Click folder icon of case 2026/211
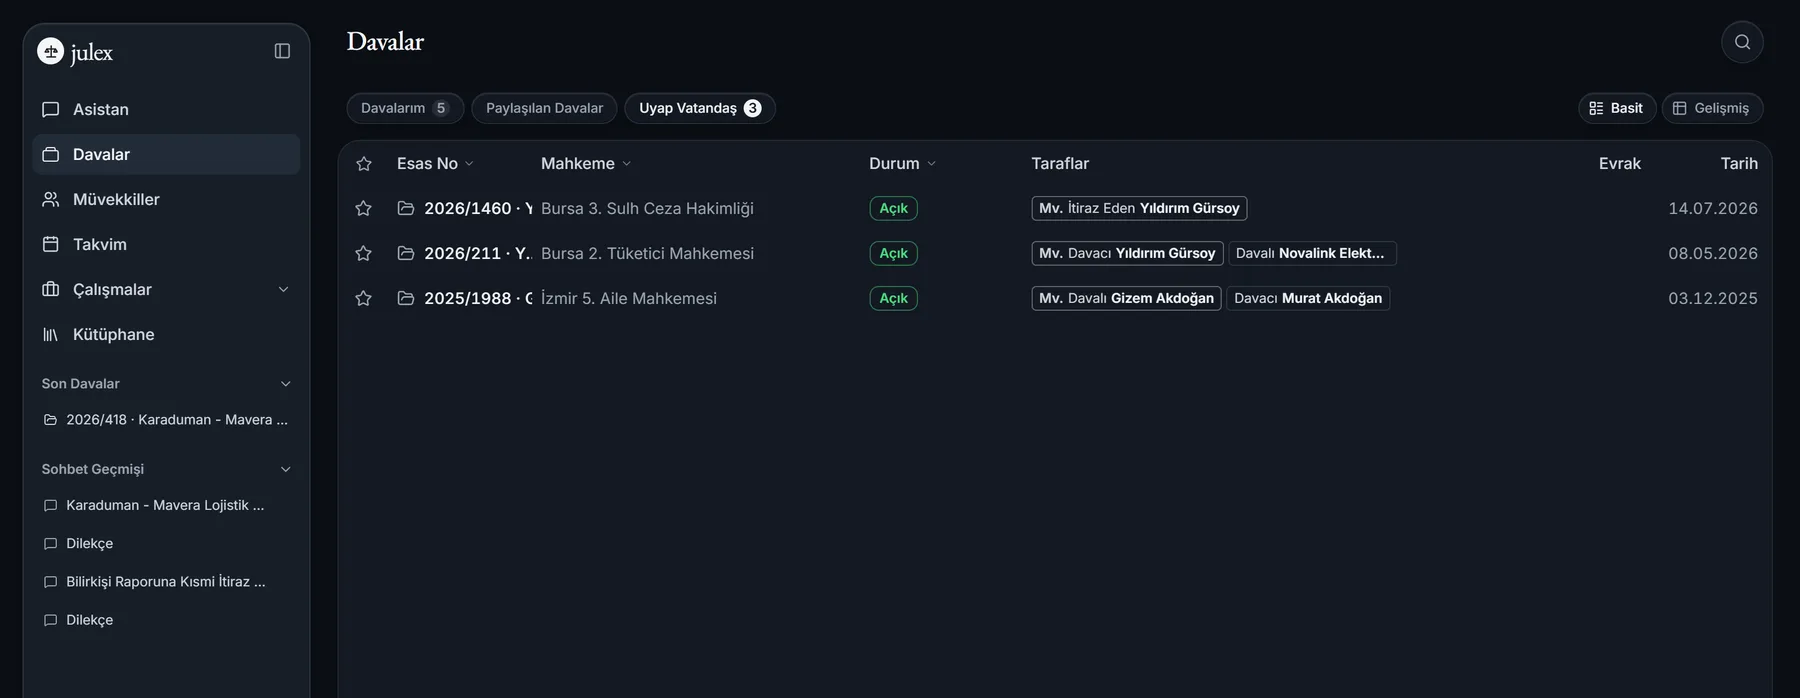 pos(406,253)
